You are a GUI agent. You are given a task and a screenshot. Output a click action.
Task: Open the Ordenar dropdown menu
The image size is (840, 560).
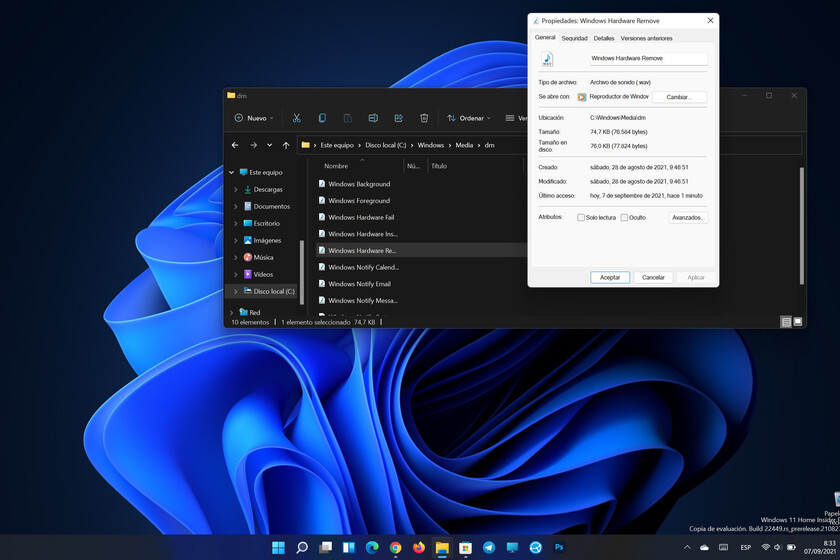click(x=469, y=118)
